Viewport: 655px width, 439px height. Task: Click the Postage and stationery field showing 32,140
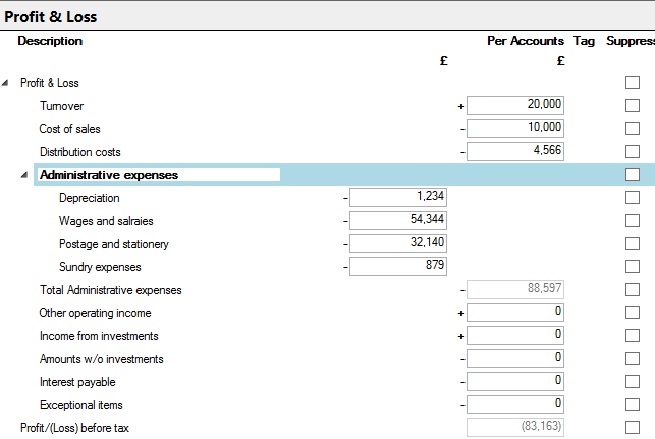[398, 243]
